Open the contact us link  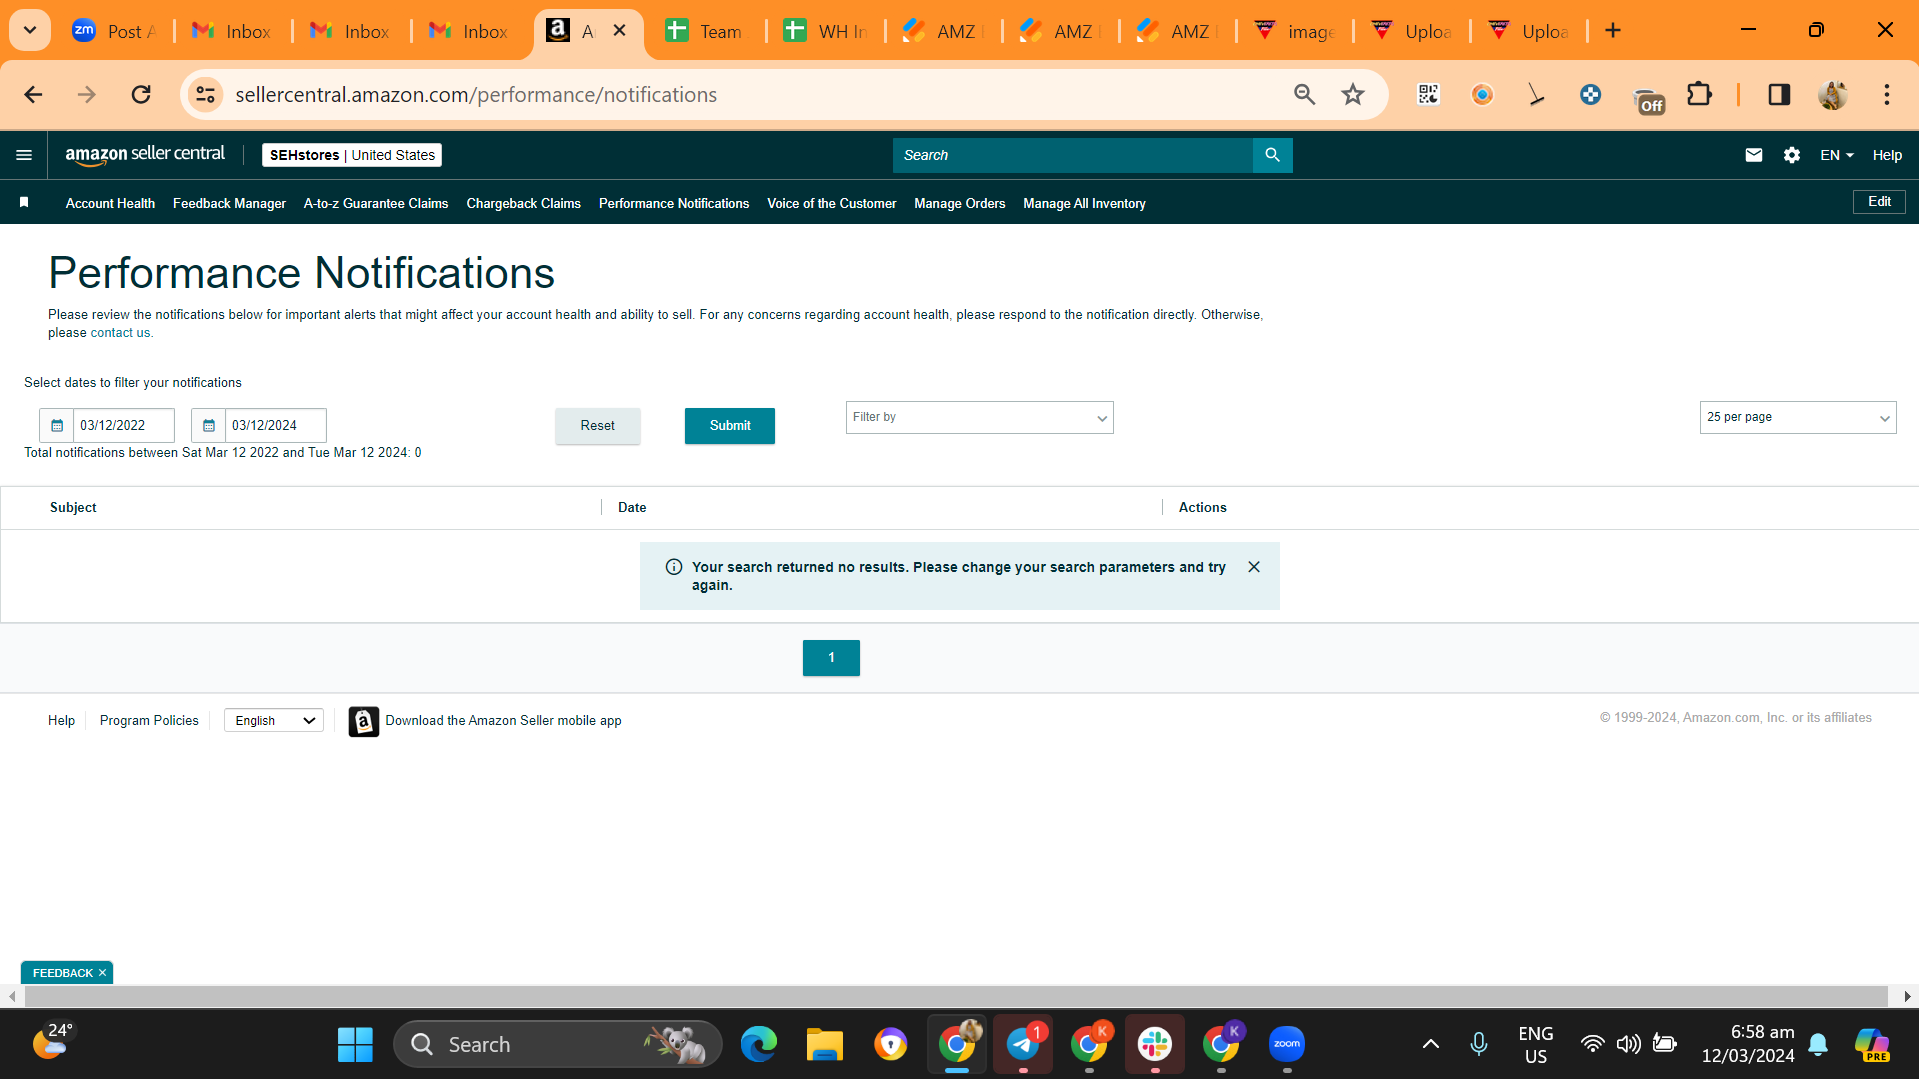[120, 333]
